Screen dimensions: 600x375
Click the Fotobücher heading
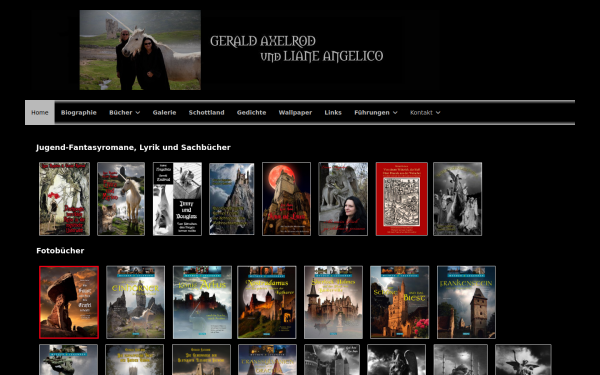60,251
